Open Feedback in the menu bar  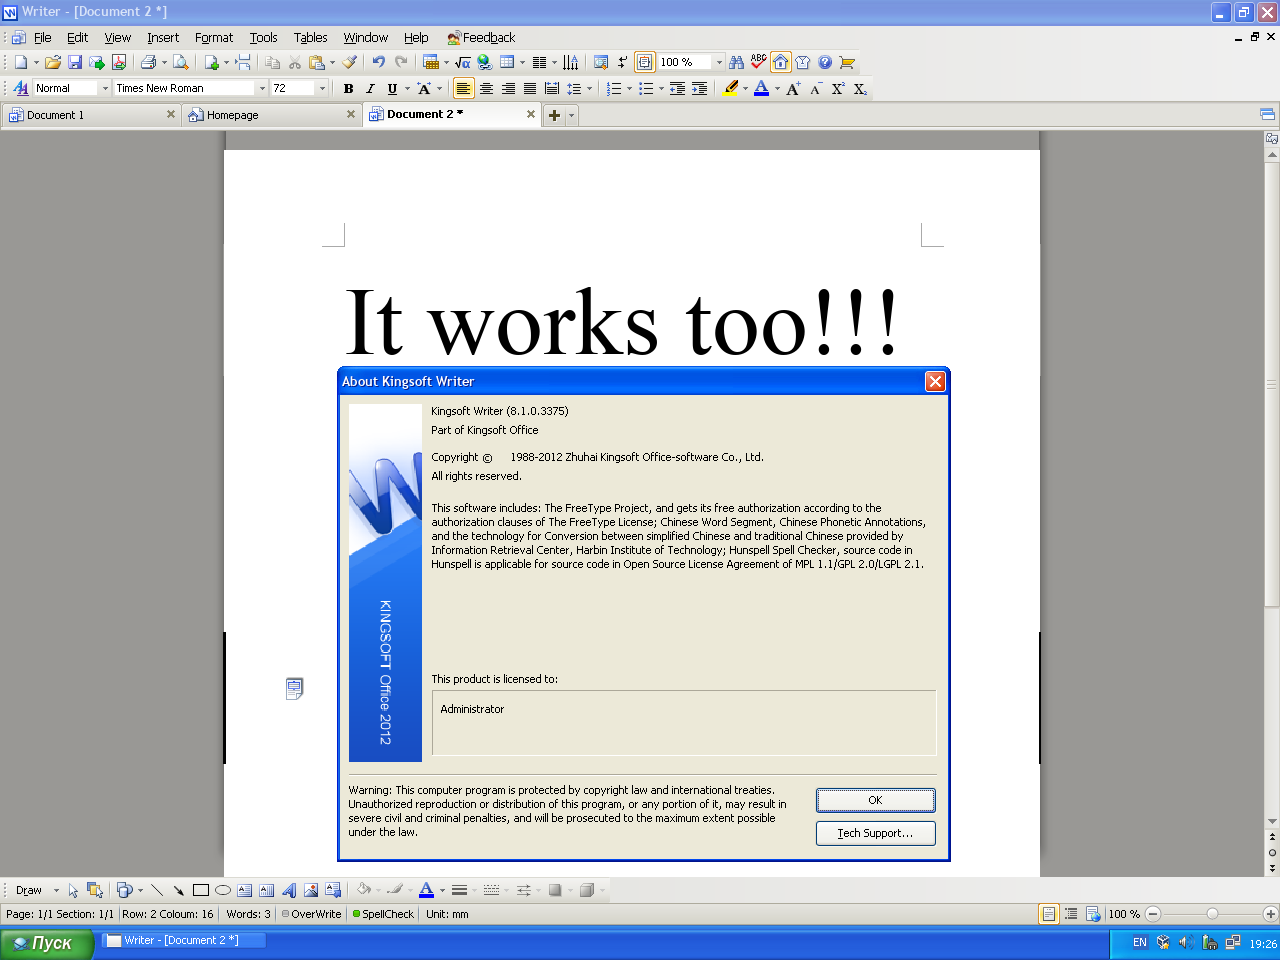[481, 37]
